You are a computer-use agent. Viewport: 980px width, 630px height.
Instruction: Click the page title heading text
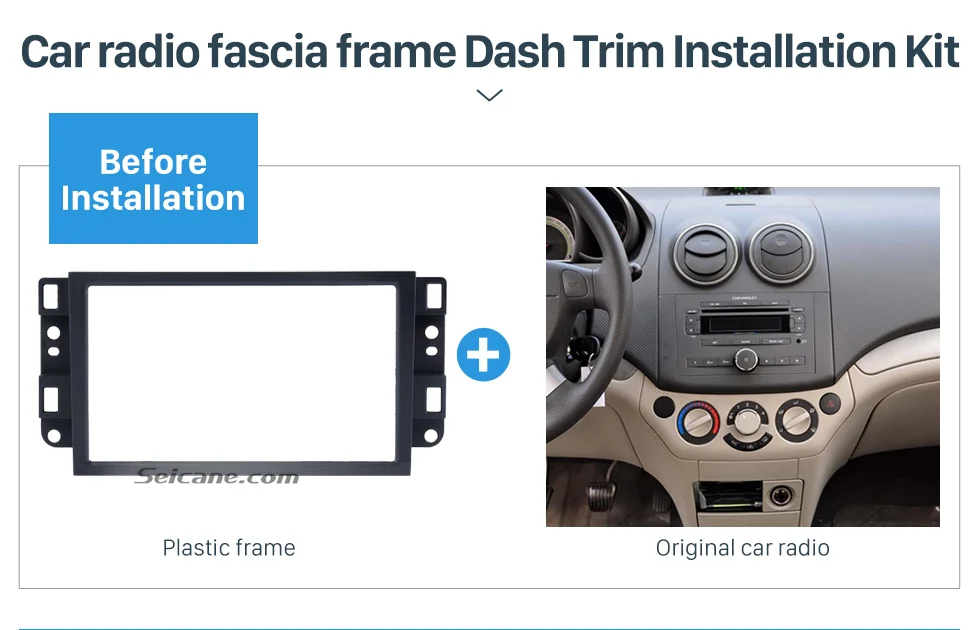[489, 51]
